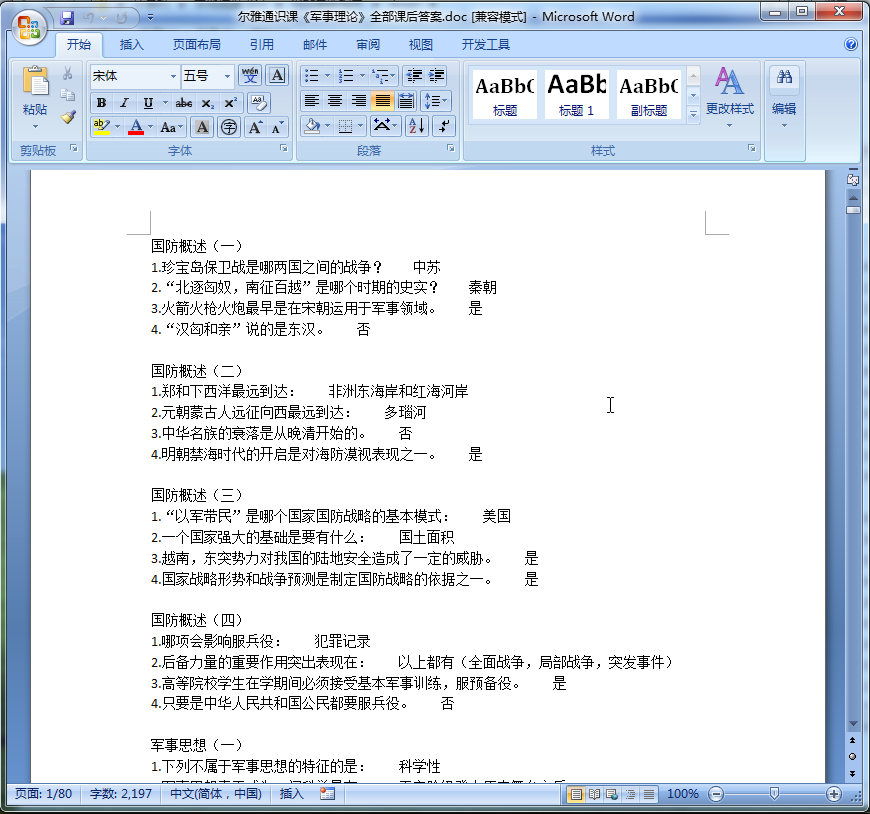Apply subscript formatting

click(207, 103)
